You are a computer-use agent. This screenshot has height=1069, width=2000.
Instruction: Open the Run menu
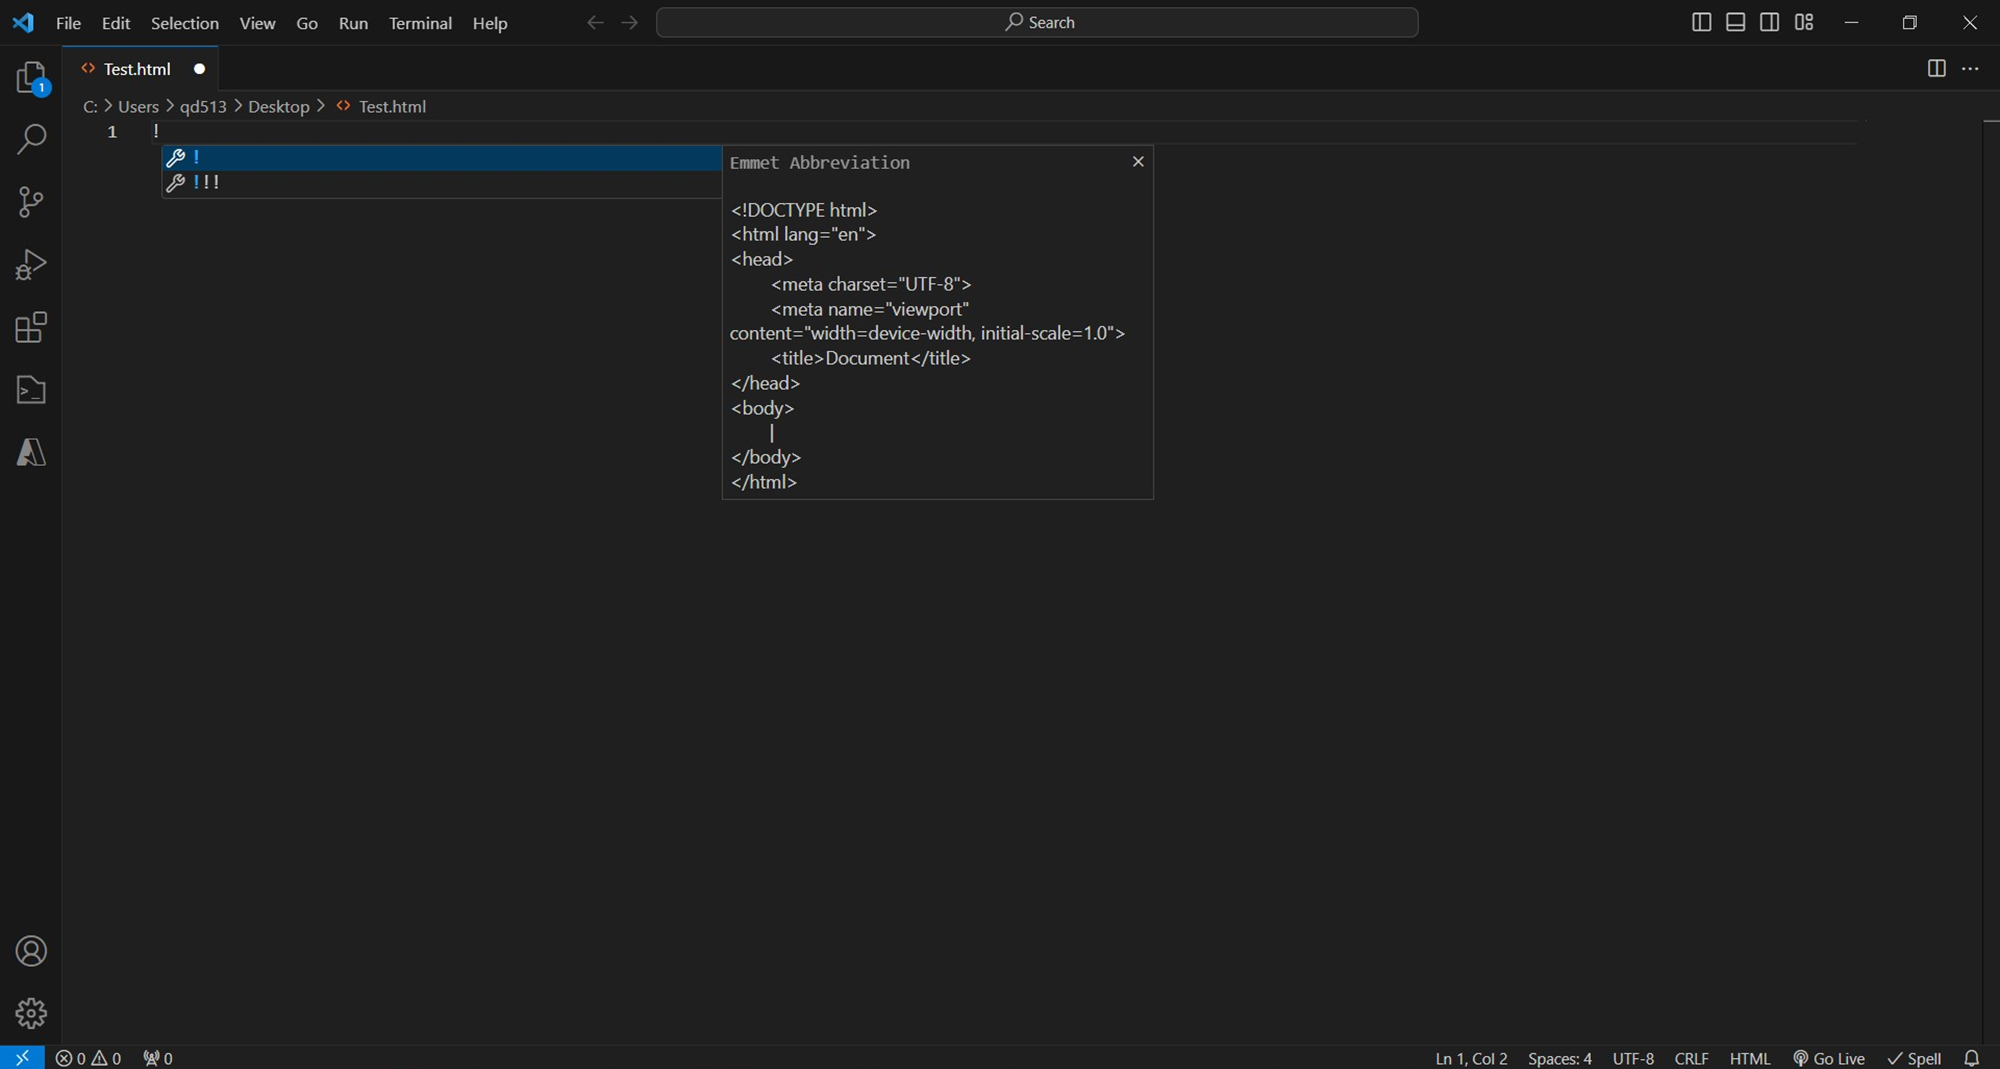(353, 23)
